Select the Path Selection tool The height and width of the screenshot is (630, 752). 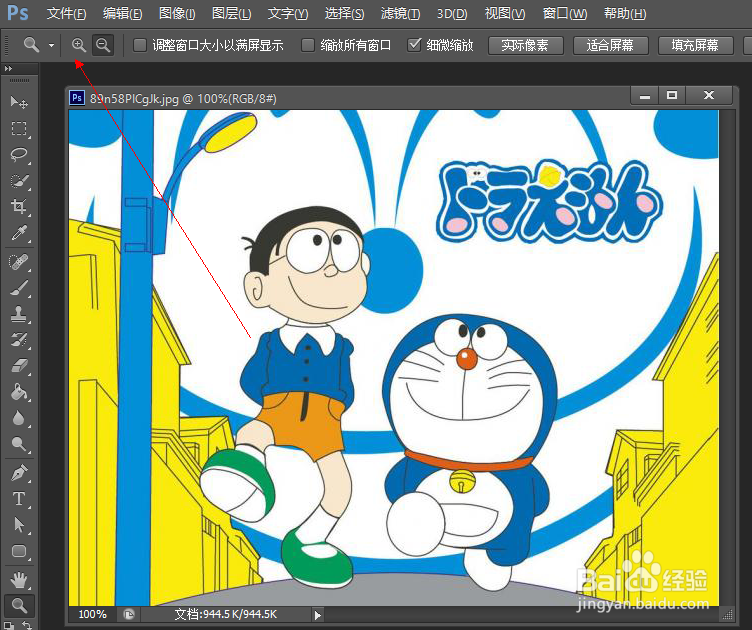click(19, 525)
